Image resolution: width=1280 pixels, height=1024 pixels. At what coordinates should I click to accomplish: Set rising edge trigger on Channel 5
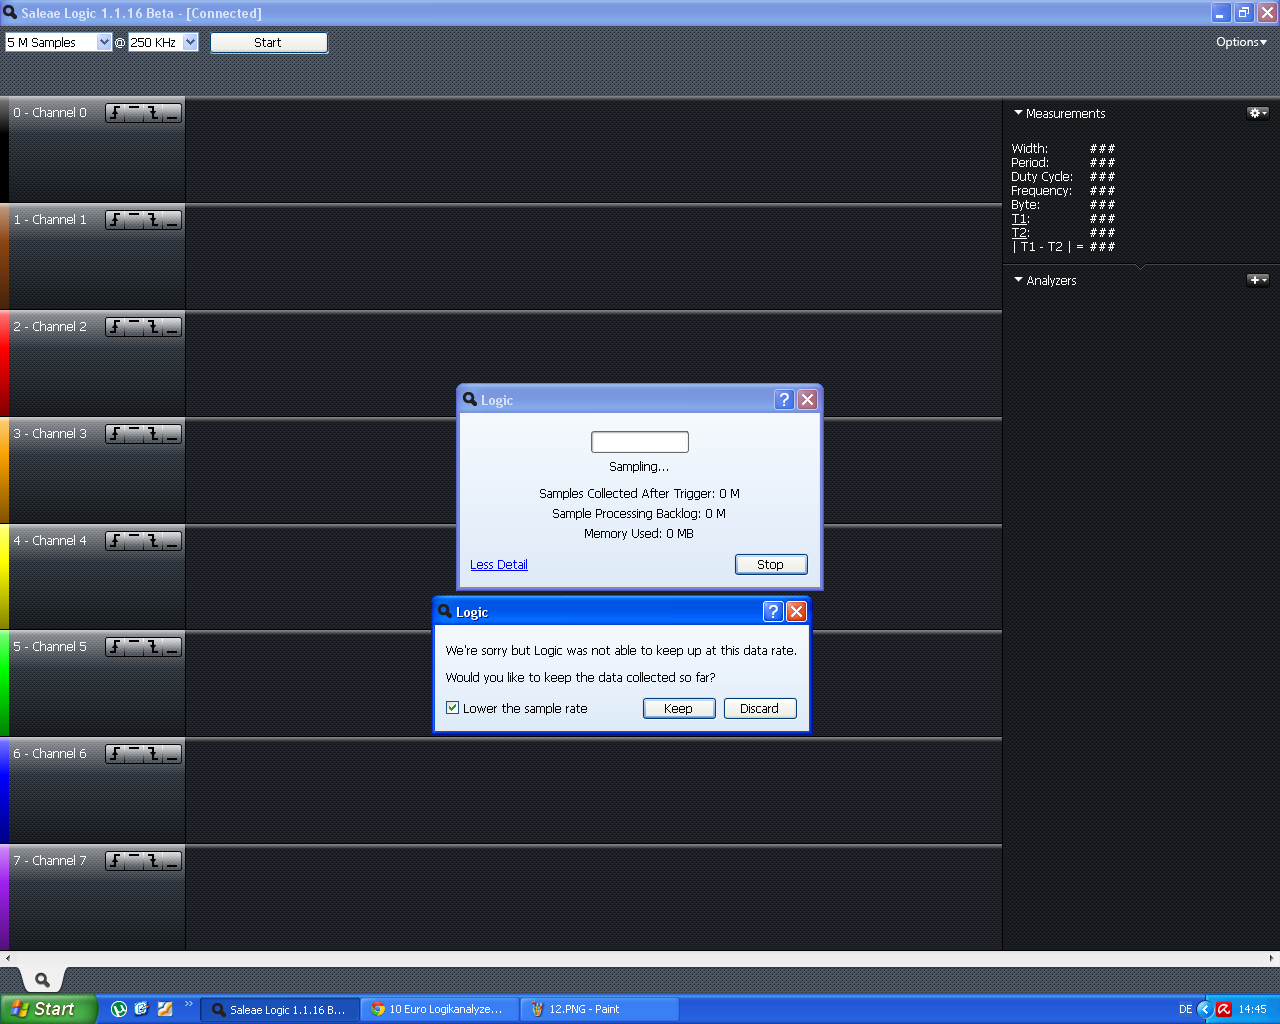tap(115, 647)
